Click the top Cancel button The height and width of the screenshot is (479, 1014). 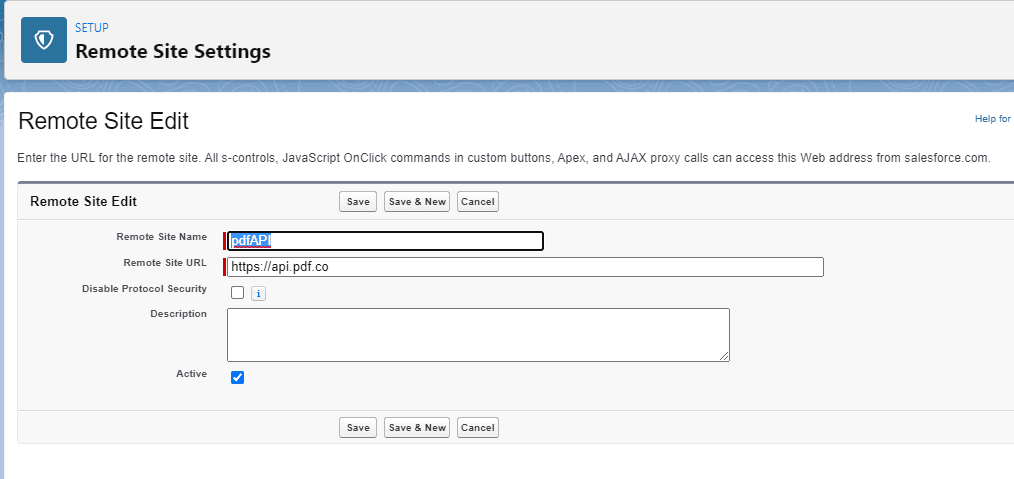click(478, 202)
